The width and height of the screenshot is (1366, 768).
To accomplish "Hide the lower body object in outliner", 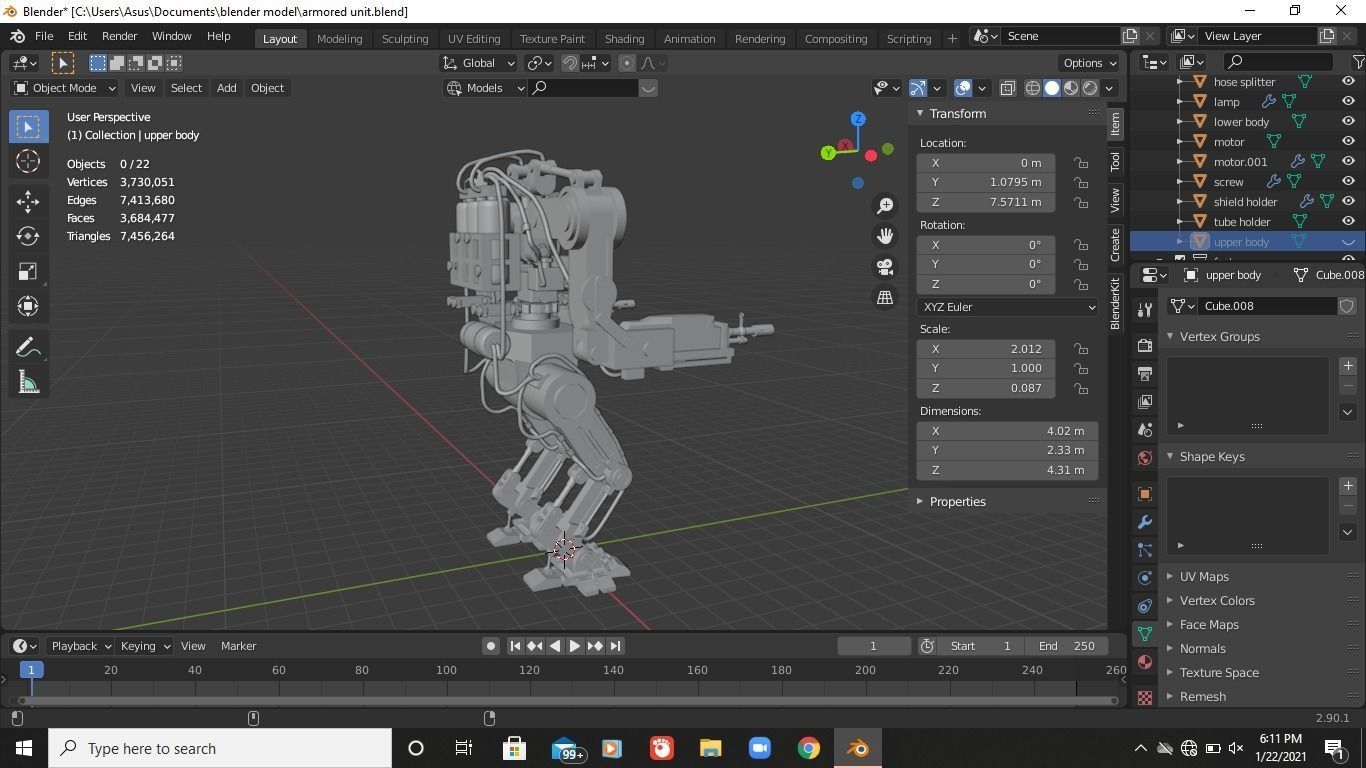I will [x=1348, y=121].
